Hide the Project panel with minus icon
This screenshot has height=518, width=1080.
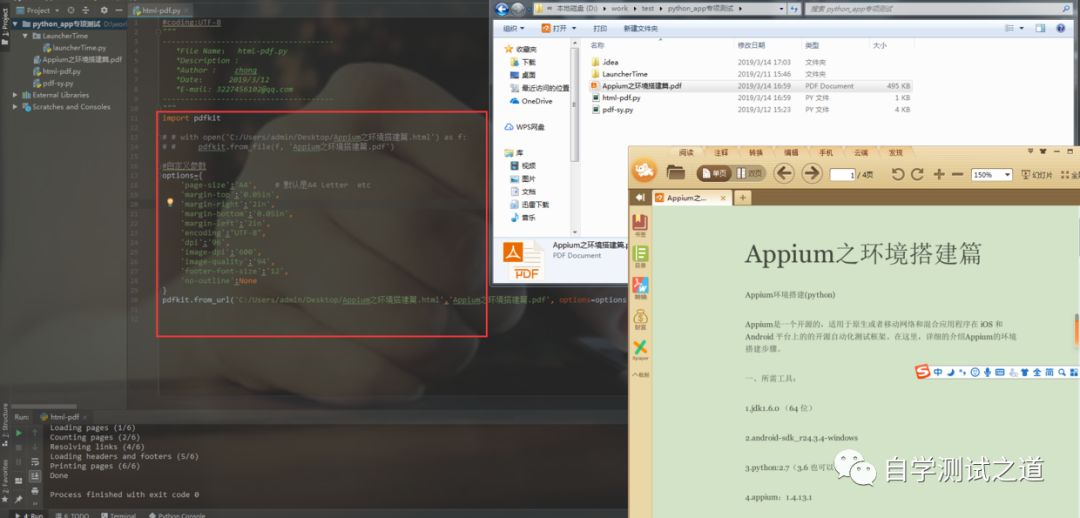[x=118, y=10]
